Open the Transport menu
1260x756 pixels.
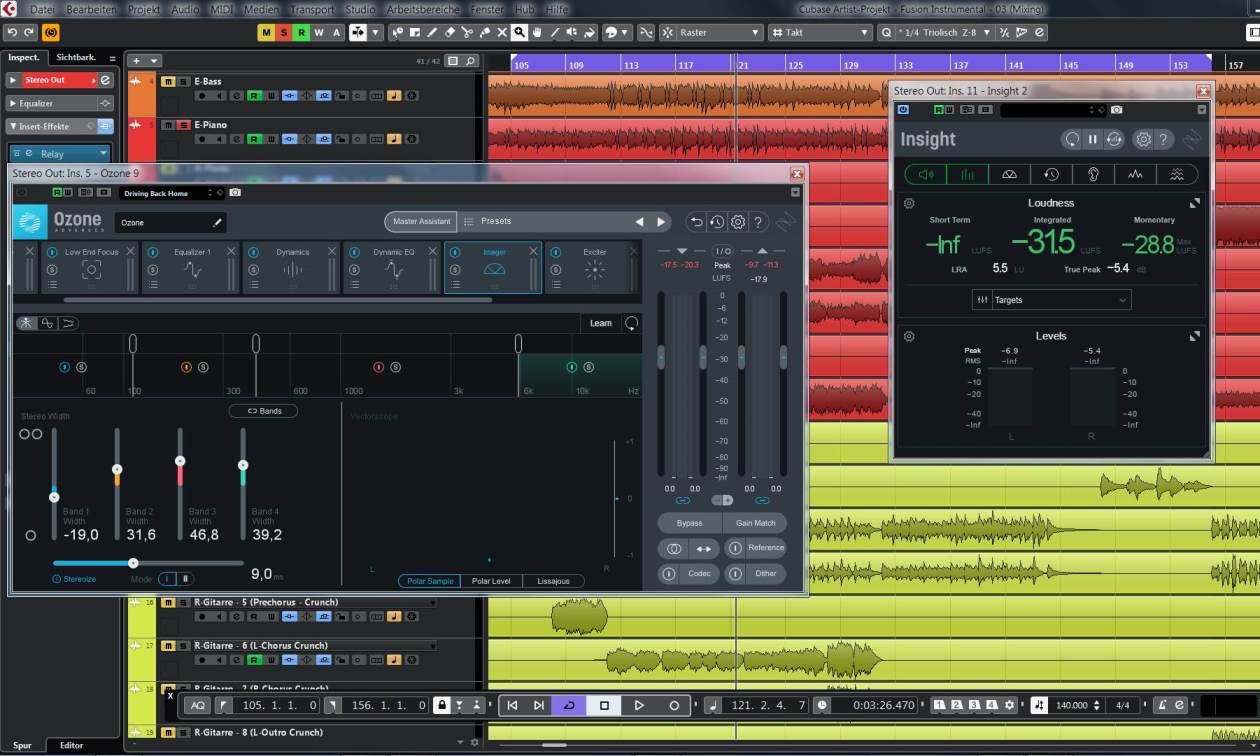pos(312,9)
